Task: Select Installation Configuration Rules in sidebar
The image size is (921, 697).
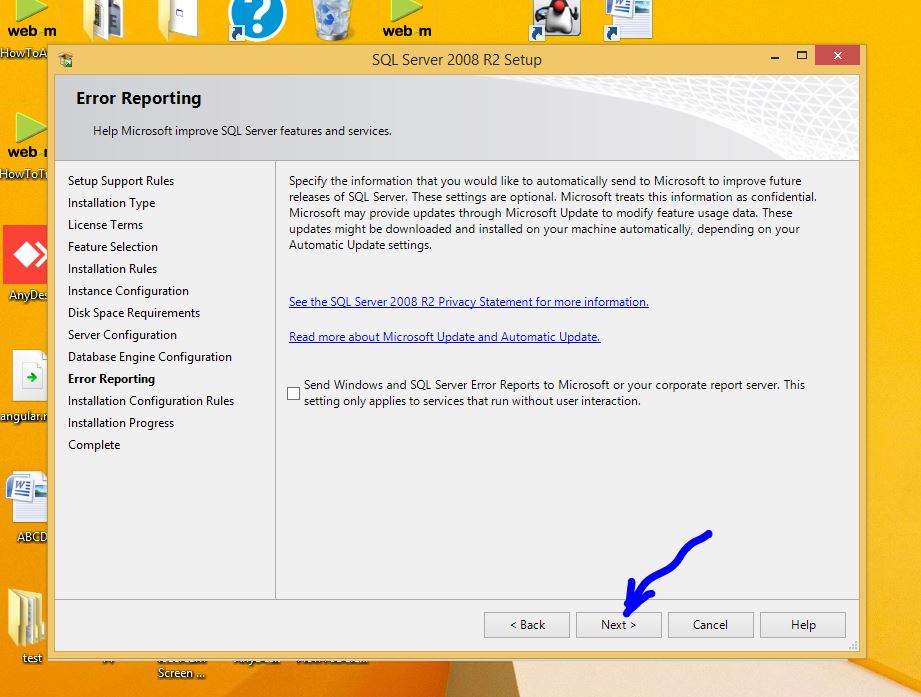Action: coord(151,401)
